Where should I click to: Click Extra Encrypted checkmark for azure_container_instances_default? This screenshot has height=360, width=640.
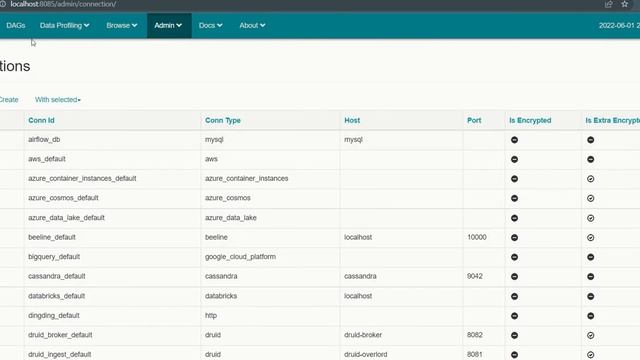click(591, 179)
